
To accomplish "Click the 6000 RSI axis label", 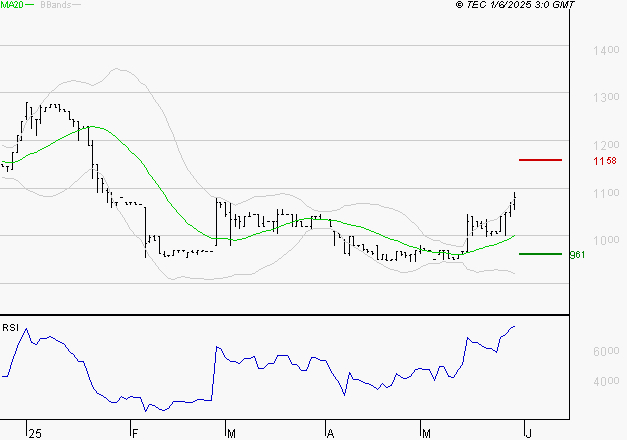I will tap(603, 352).
